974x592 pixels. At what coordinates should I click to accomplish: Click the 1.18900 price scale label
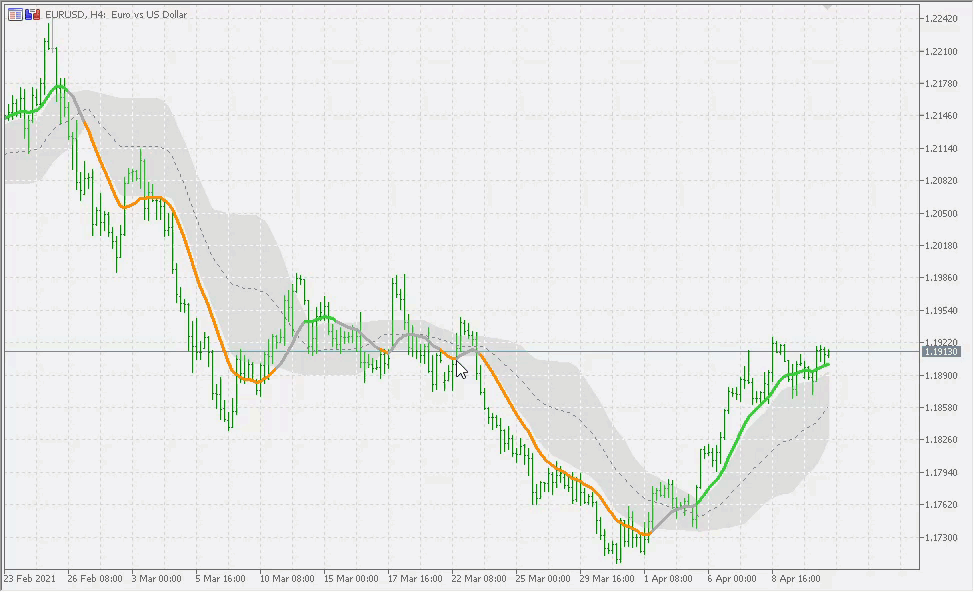[x=940, y=375]
